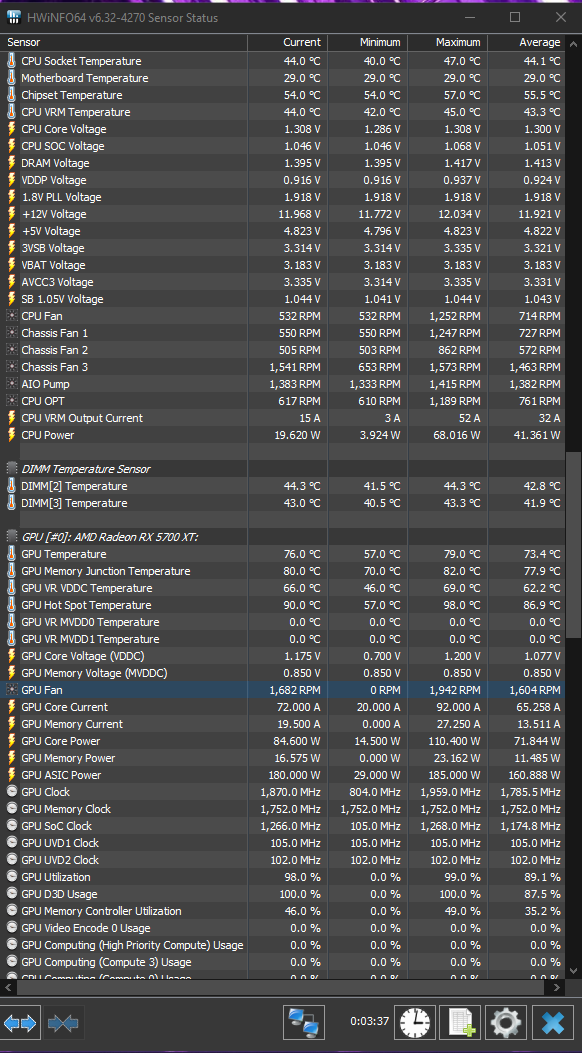Open sensor settings gear icon
Viewport: 582px width, 1053px height.
(x=506, y=1023)
